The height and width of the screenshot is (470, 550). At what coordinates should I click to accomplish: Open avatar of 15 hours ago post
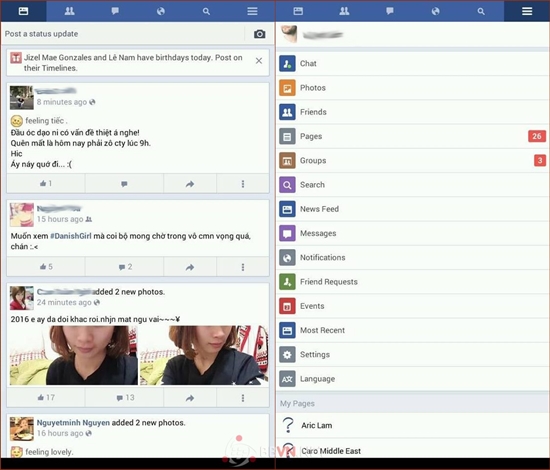(x=22, y=215)
